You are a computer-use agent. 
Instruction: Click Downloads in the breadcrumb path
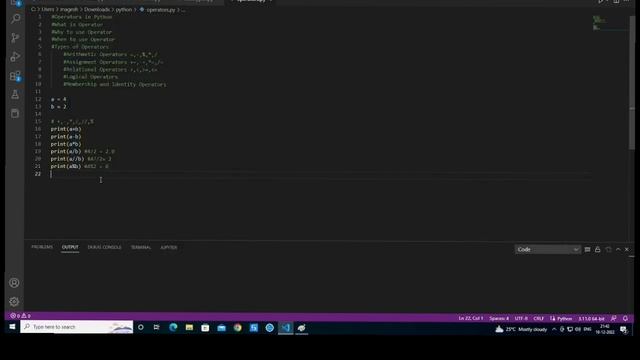(97, 9)
